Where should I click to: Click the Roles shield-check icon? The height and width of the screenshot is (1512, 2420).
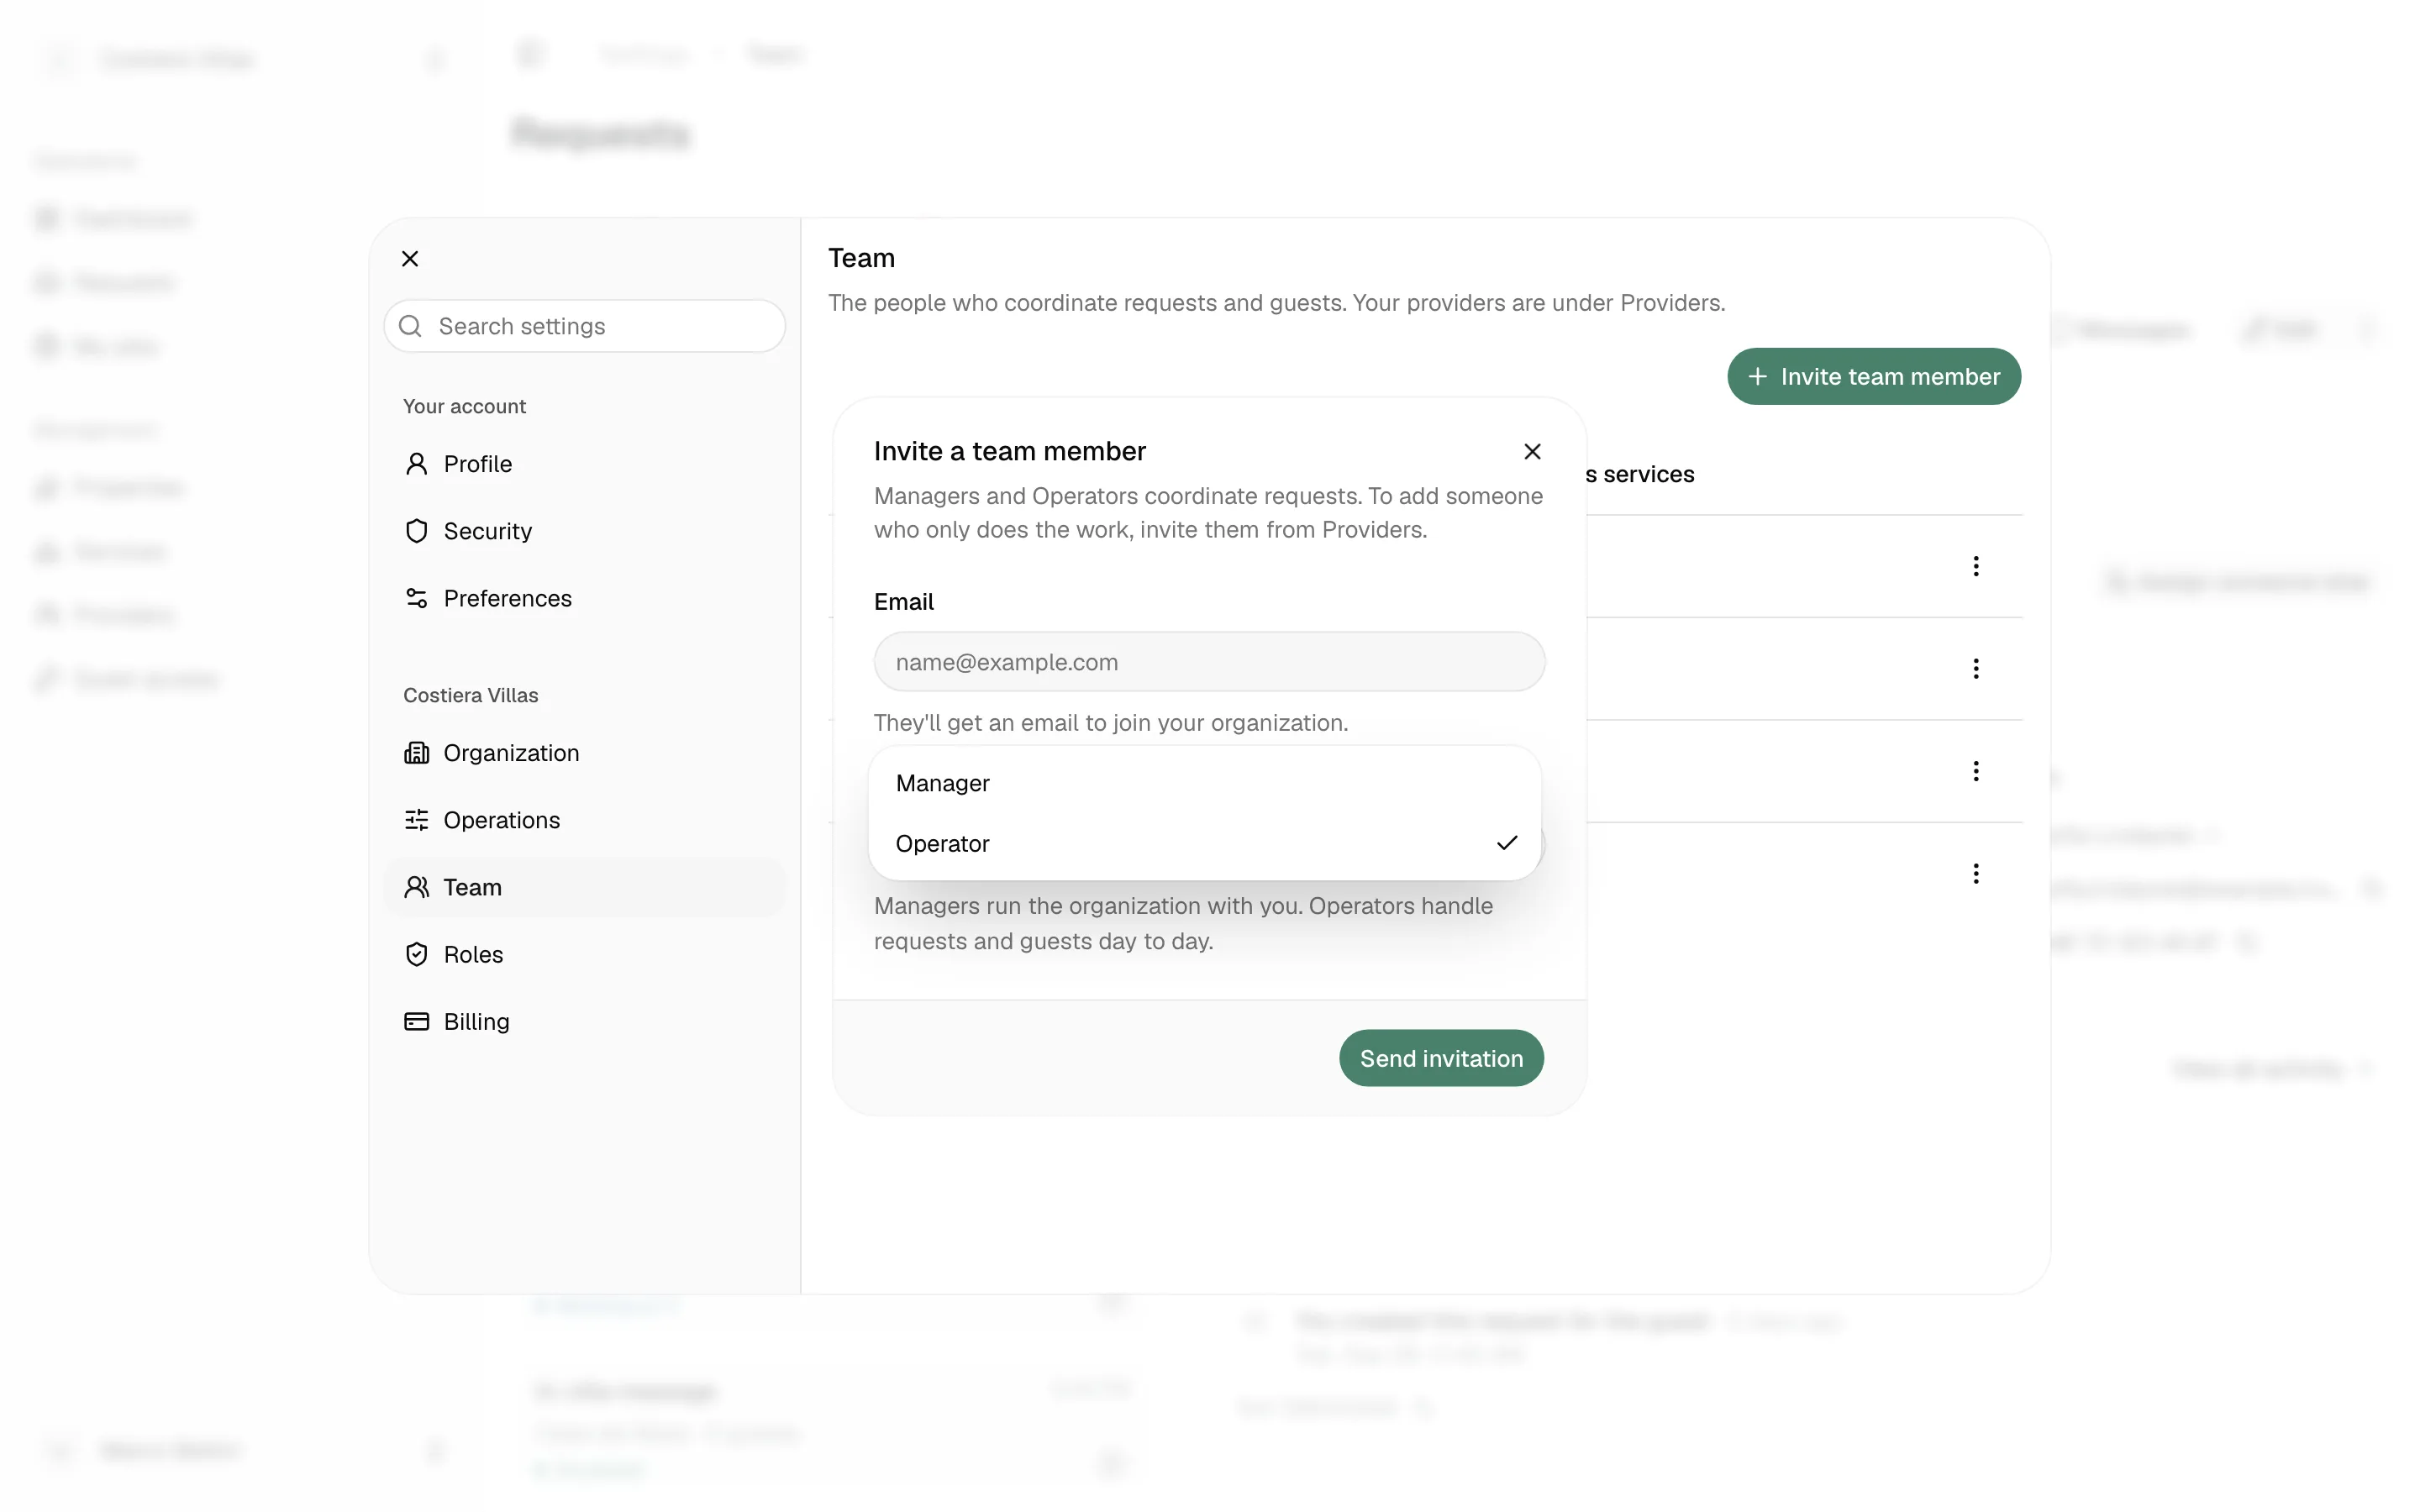[x=416, y=954]
